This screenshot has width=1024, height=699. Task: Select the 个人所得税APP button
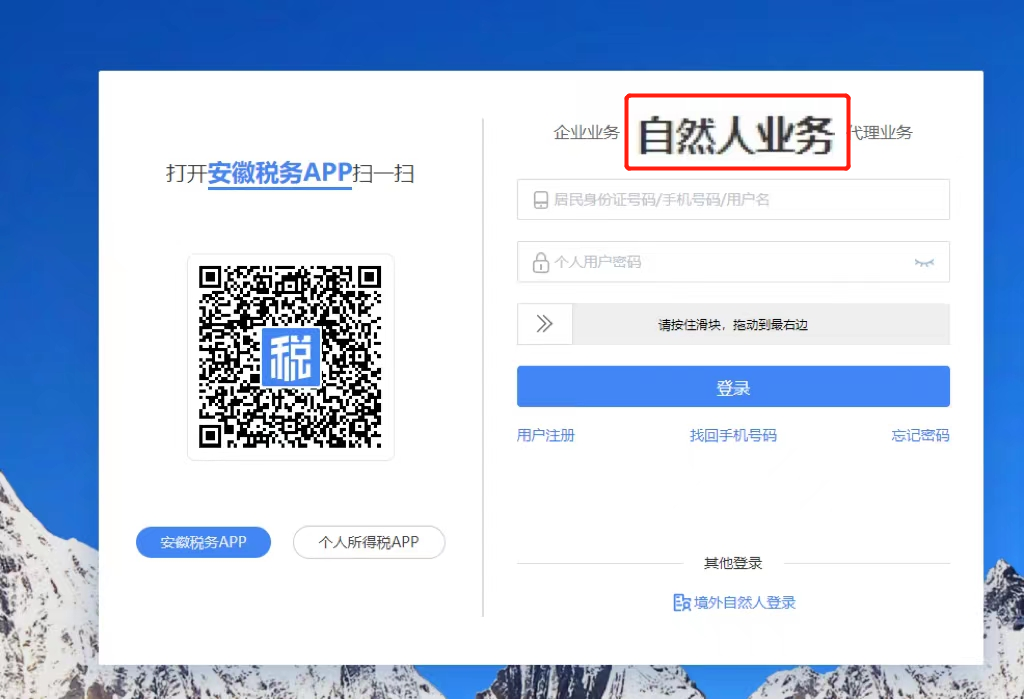pyautogui.click(x=369, y=542)
